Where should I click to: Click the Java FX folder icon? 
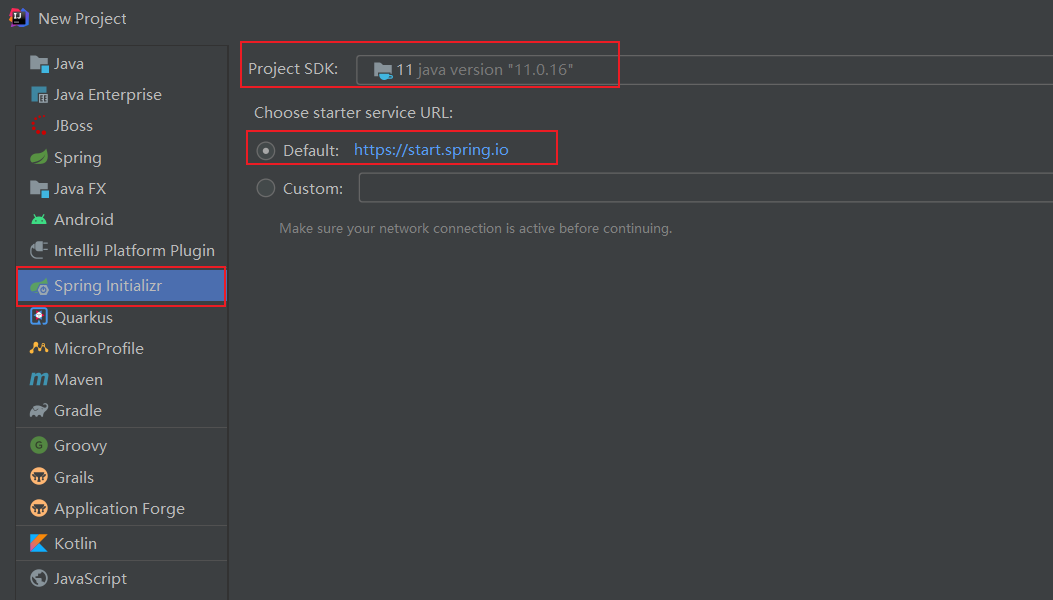39,189
